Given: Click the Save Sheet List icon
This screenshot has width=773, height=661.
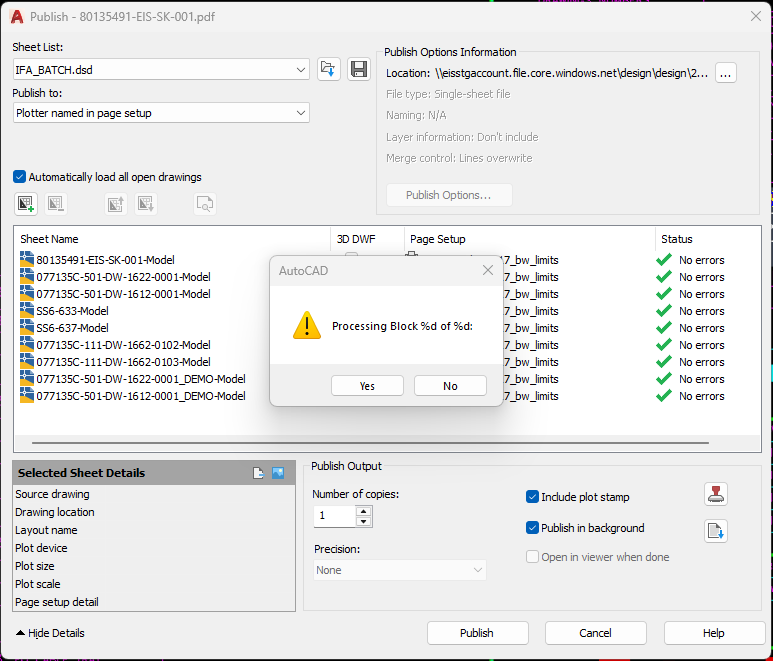Looking at the screenshot, I should [x=359, y=69].
